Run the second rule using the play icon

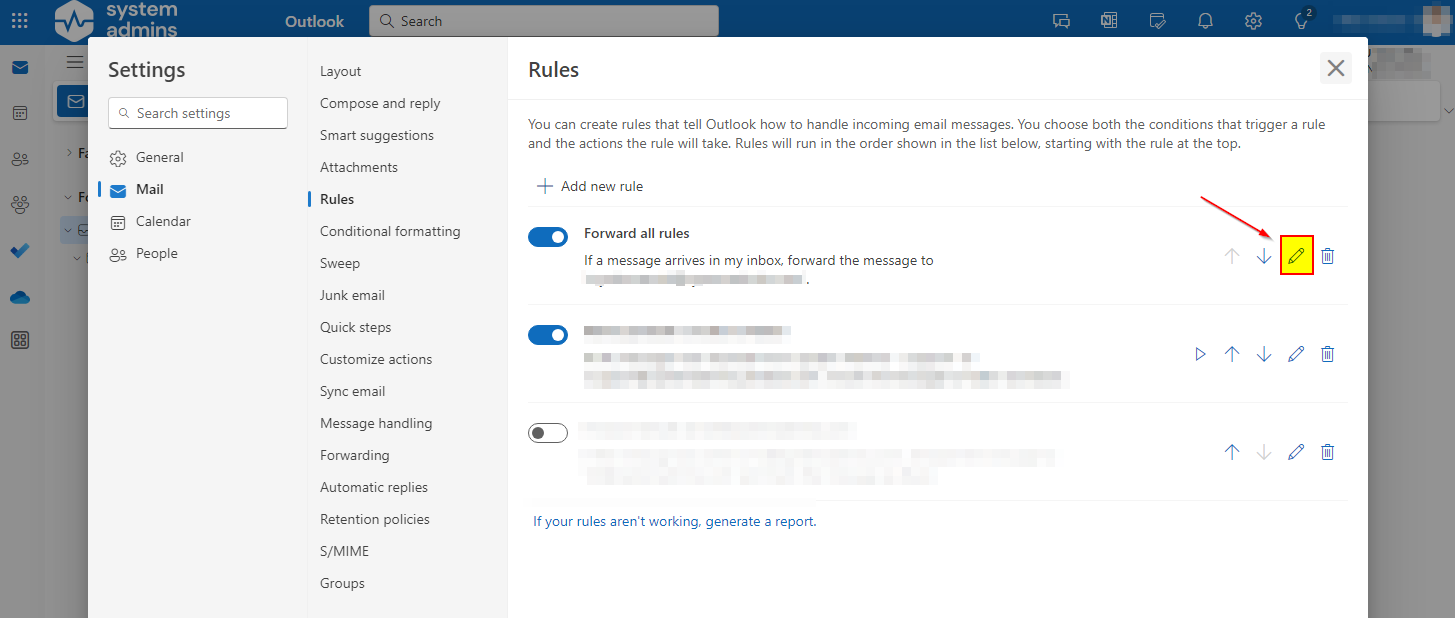(x=1200, y=353)
